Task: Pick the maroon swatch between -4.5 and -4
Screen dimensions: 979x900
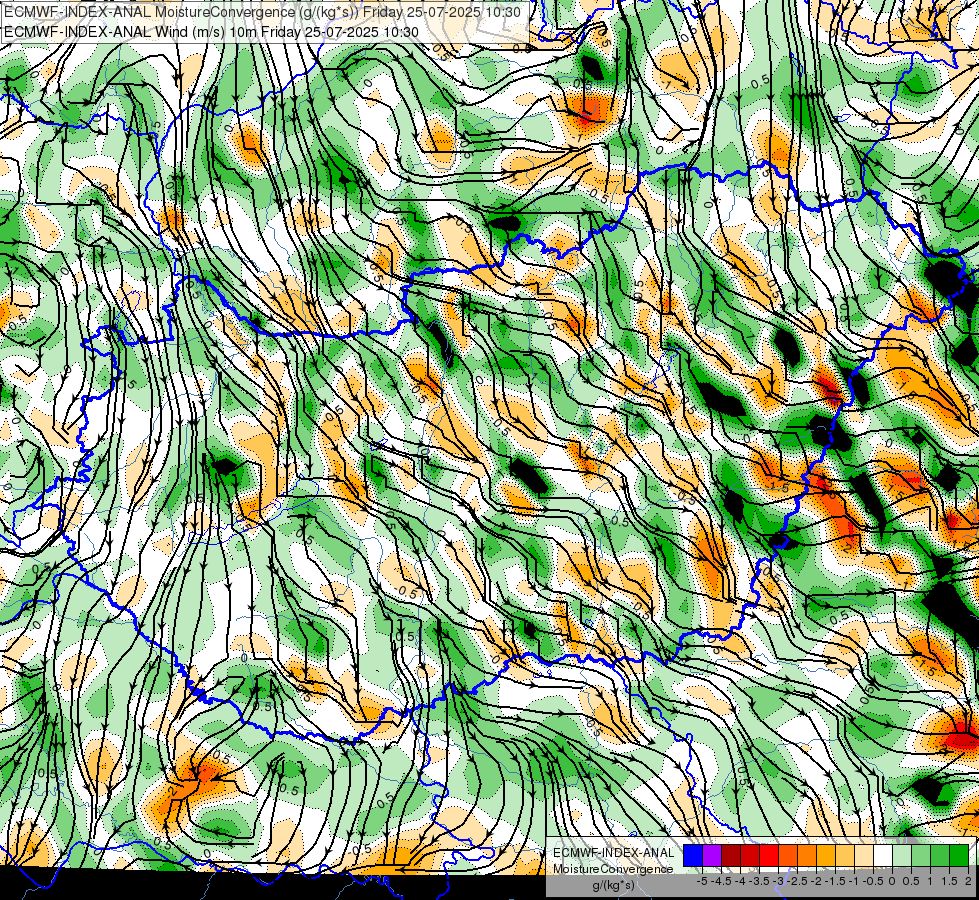Action: 731,856
